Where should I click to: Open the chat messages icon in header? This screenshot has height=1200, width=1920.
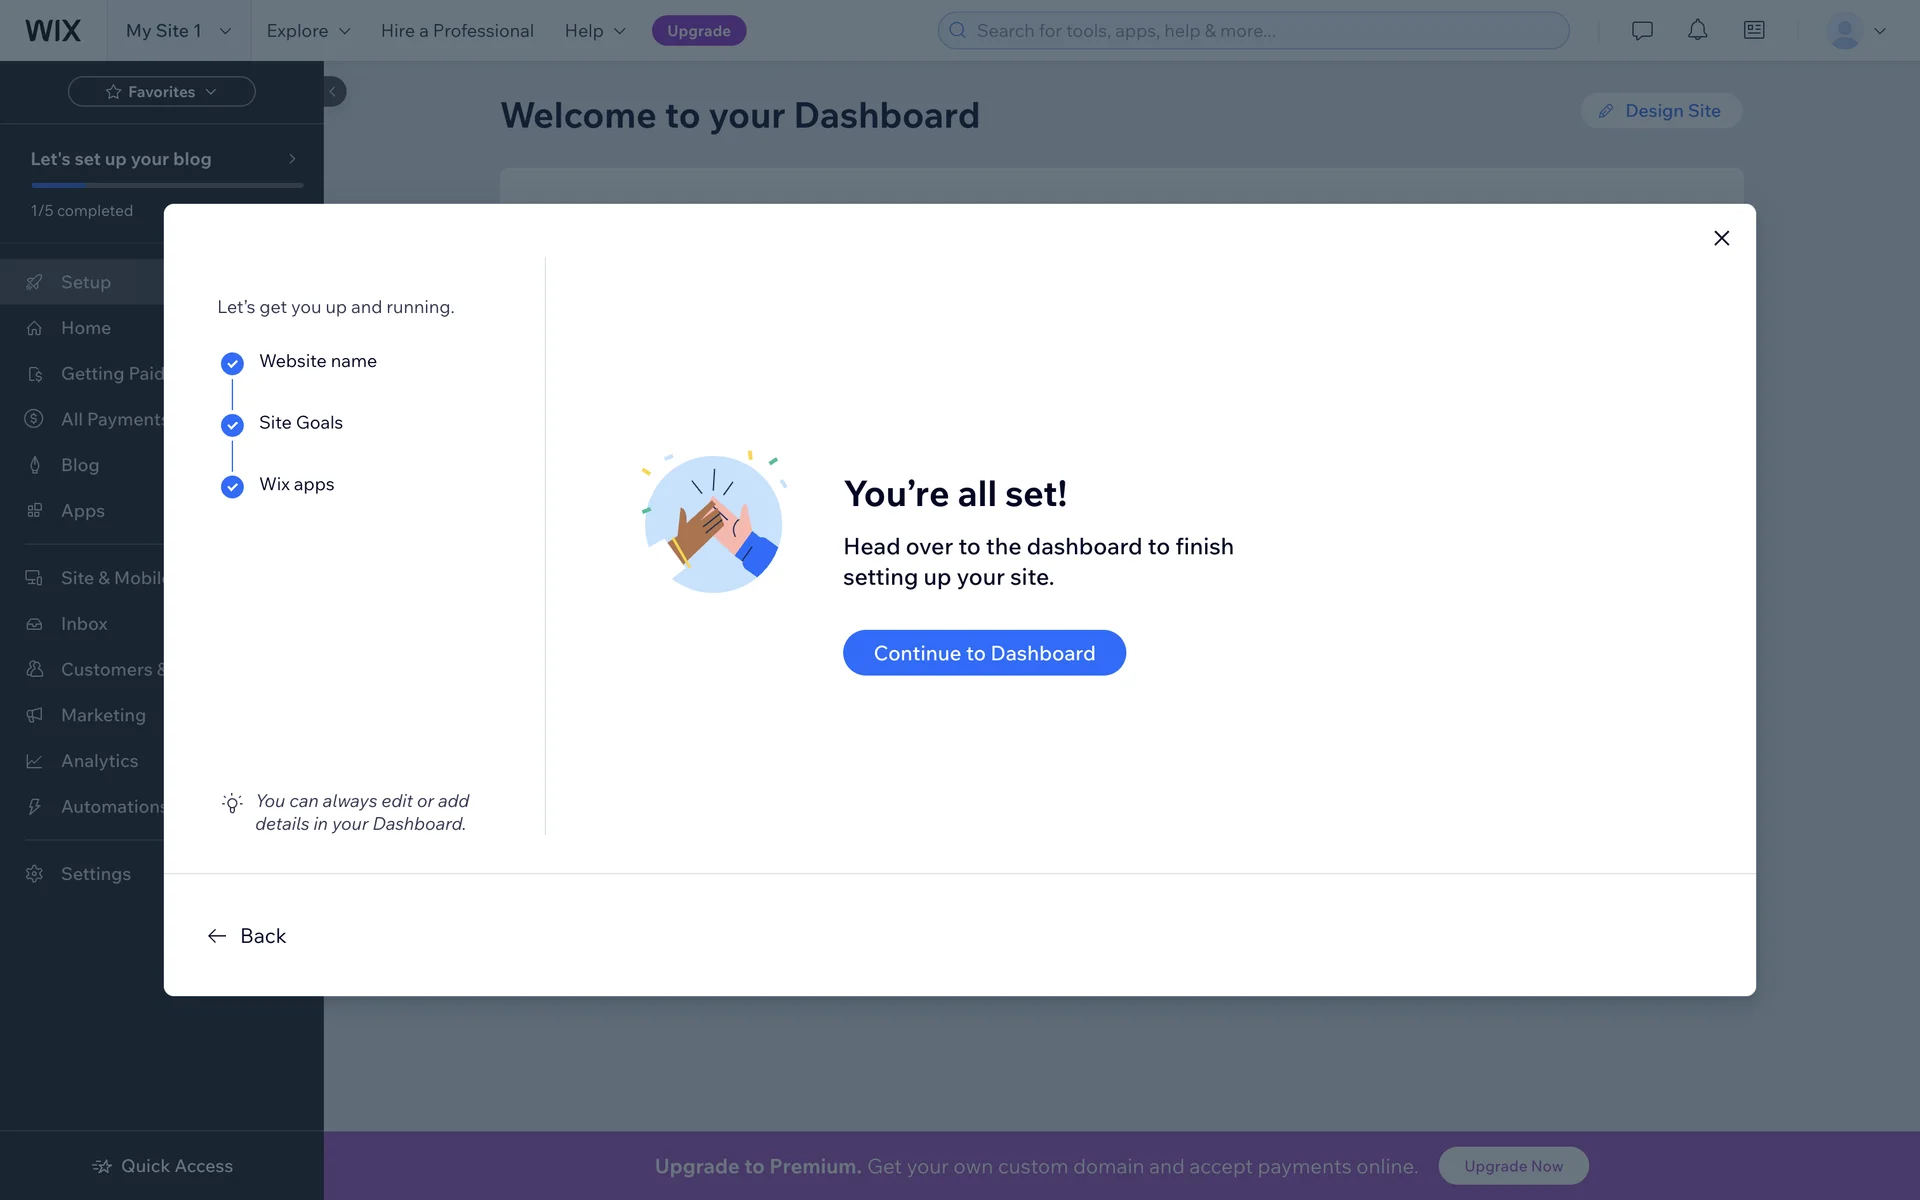click(1641, 30)
